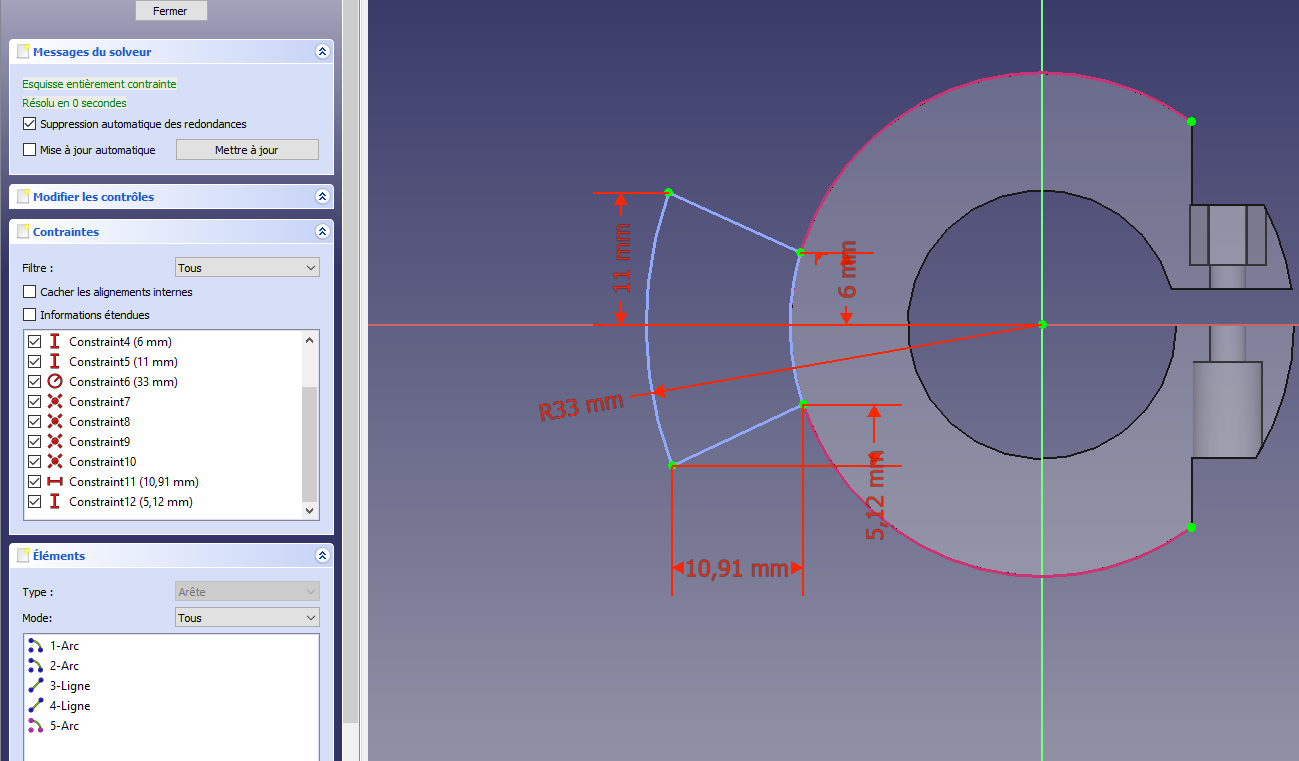Enable Informations étendues checkbox
The width and height of the screenshot is (1299, 761).
pyautogui.click(x=29, y=315)
